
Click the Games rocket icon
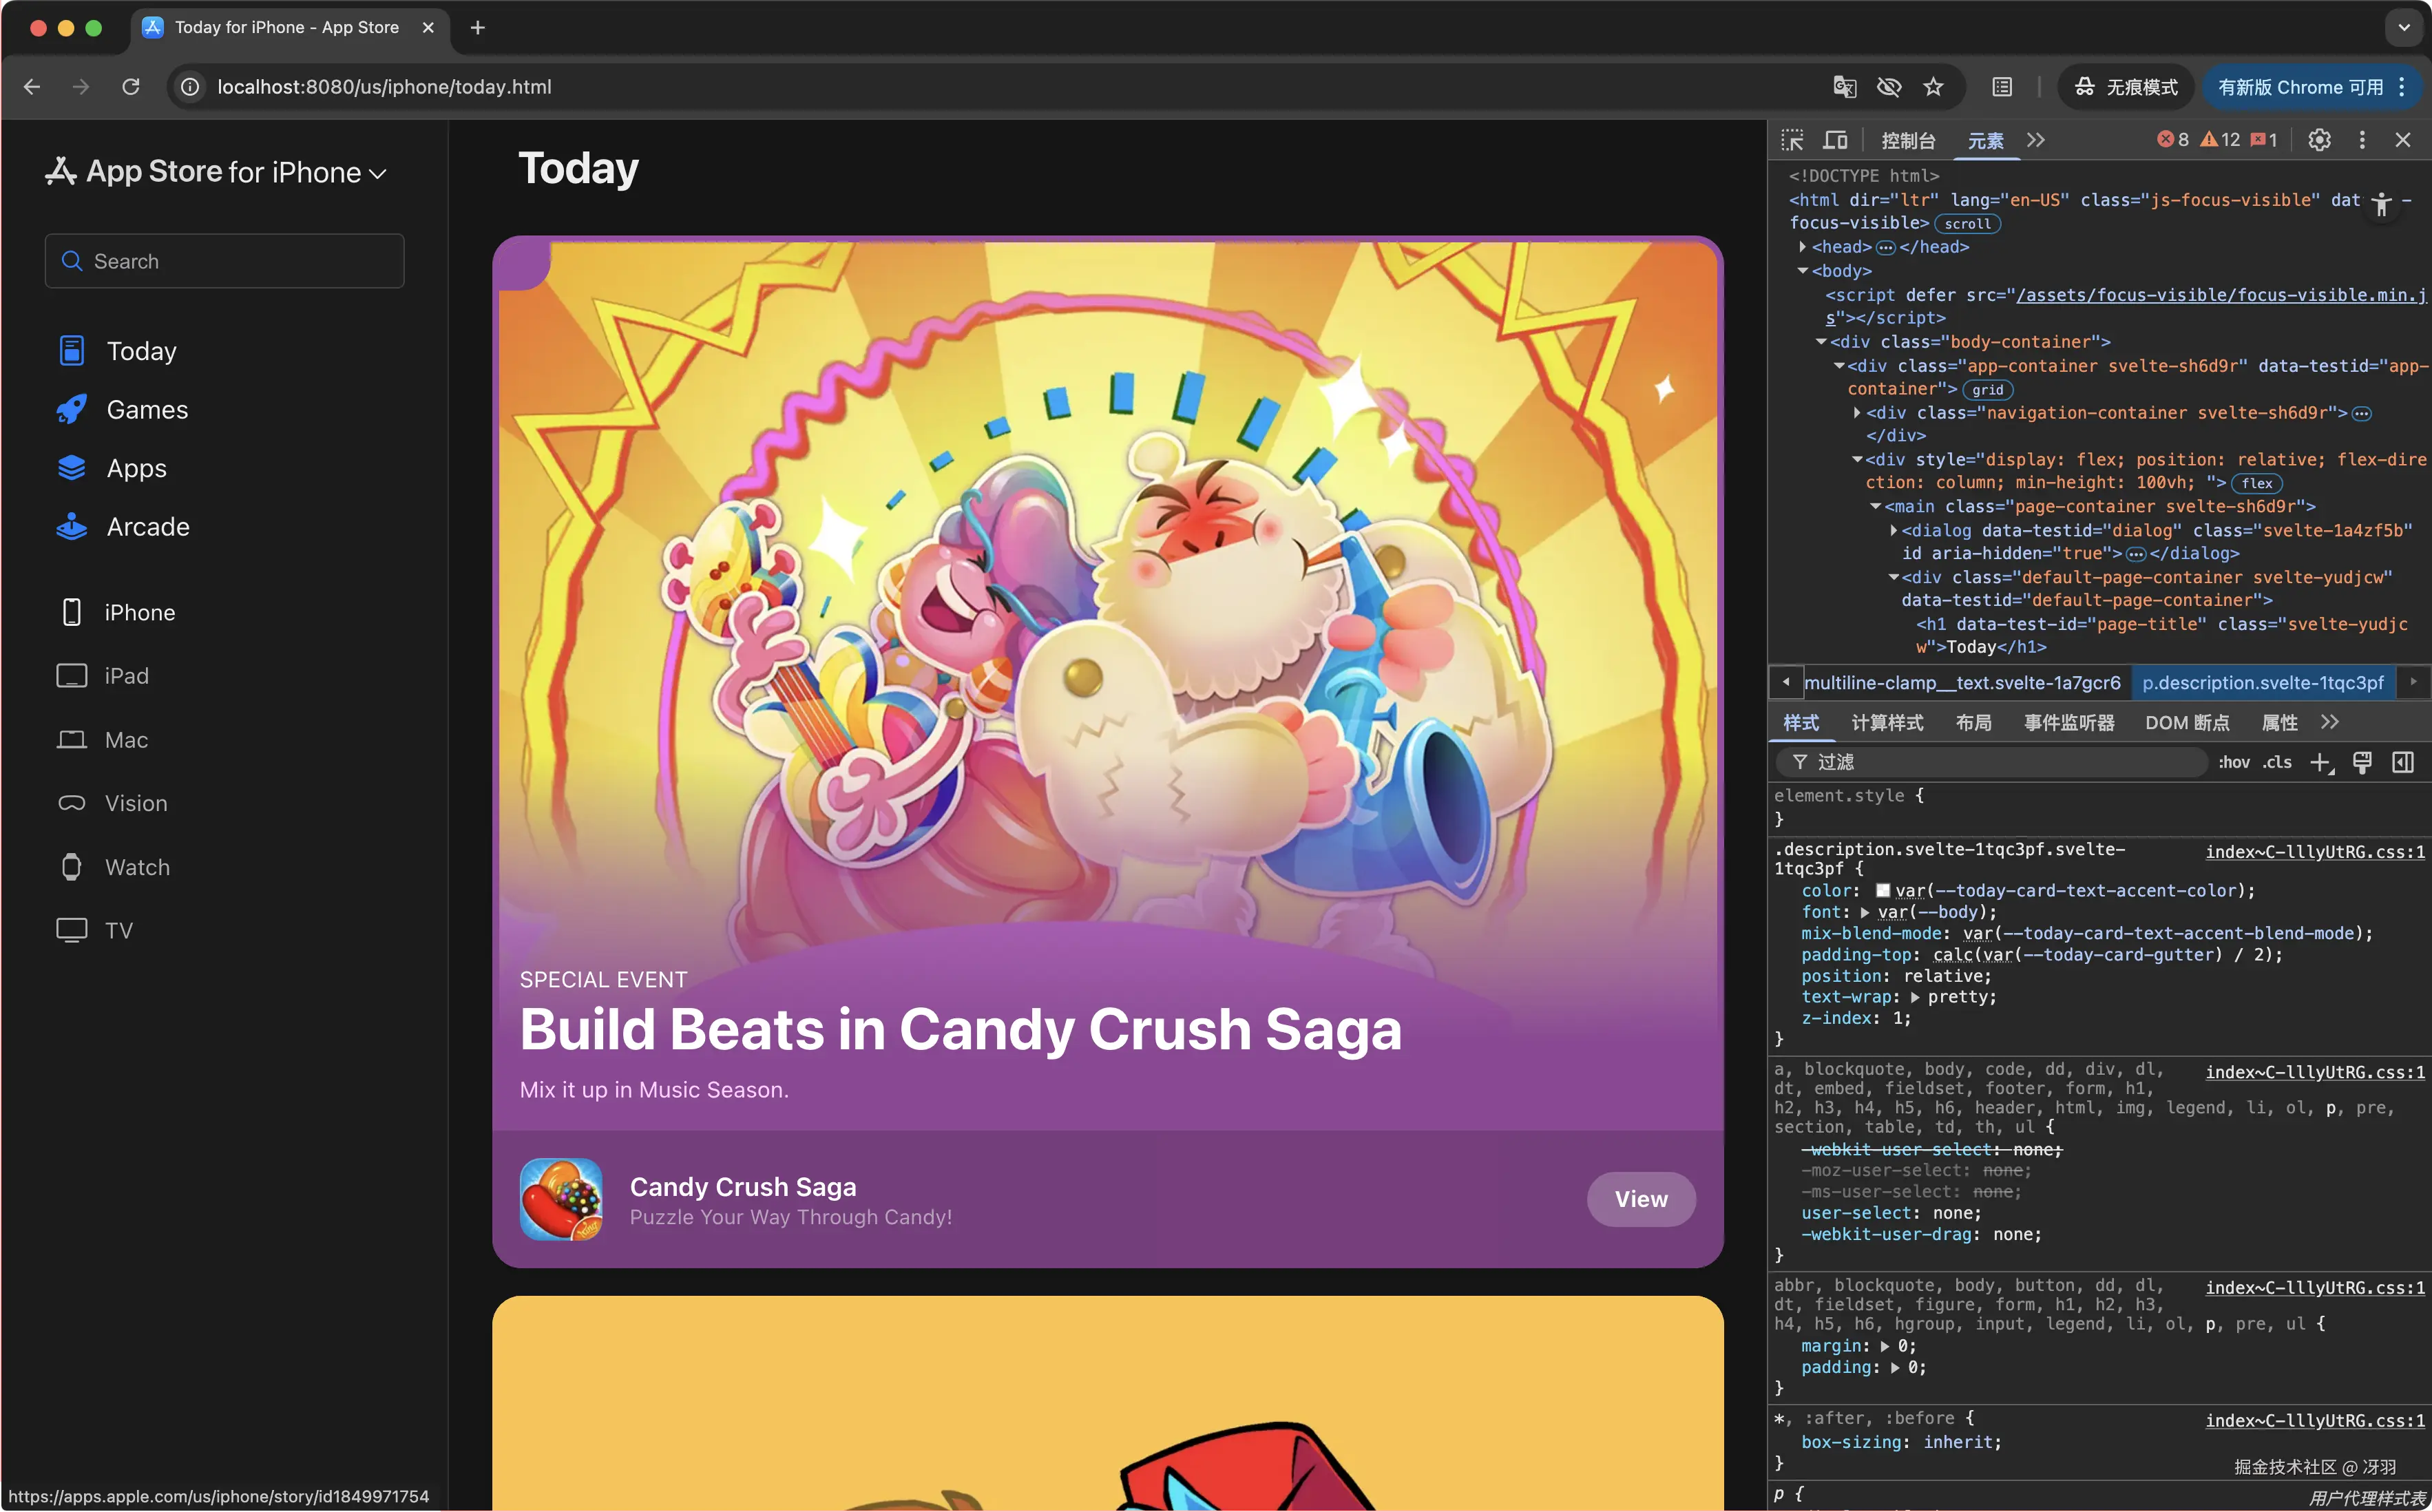click(x=71, y=410)
